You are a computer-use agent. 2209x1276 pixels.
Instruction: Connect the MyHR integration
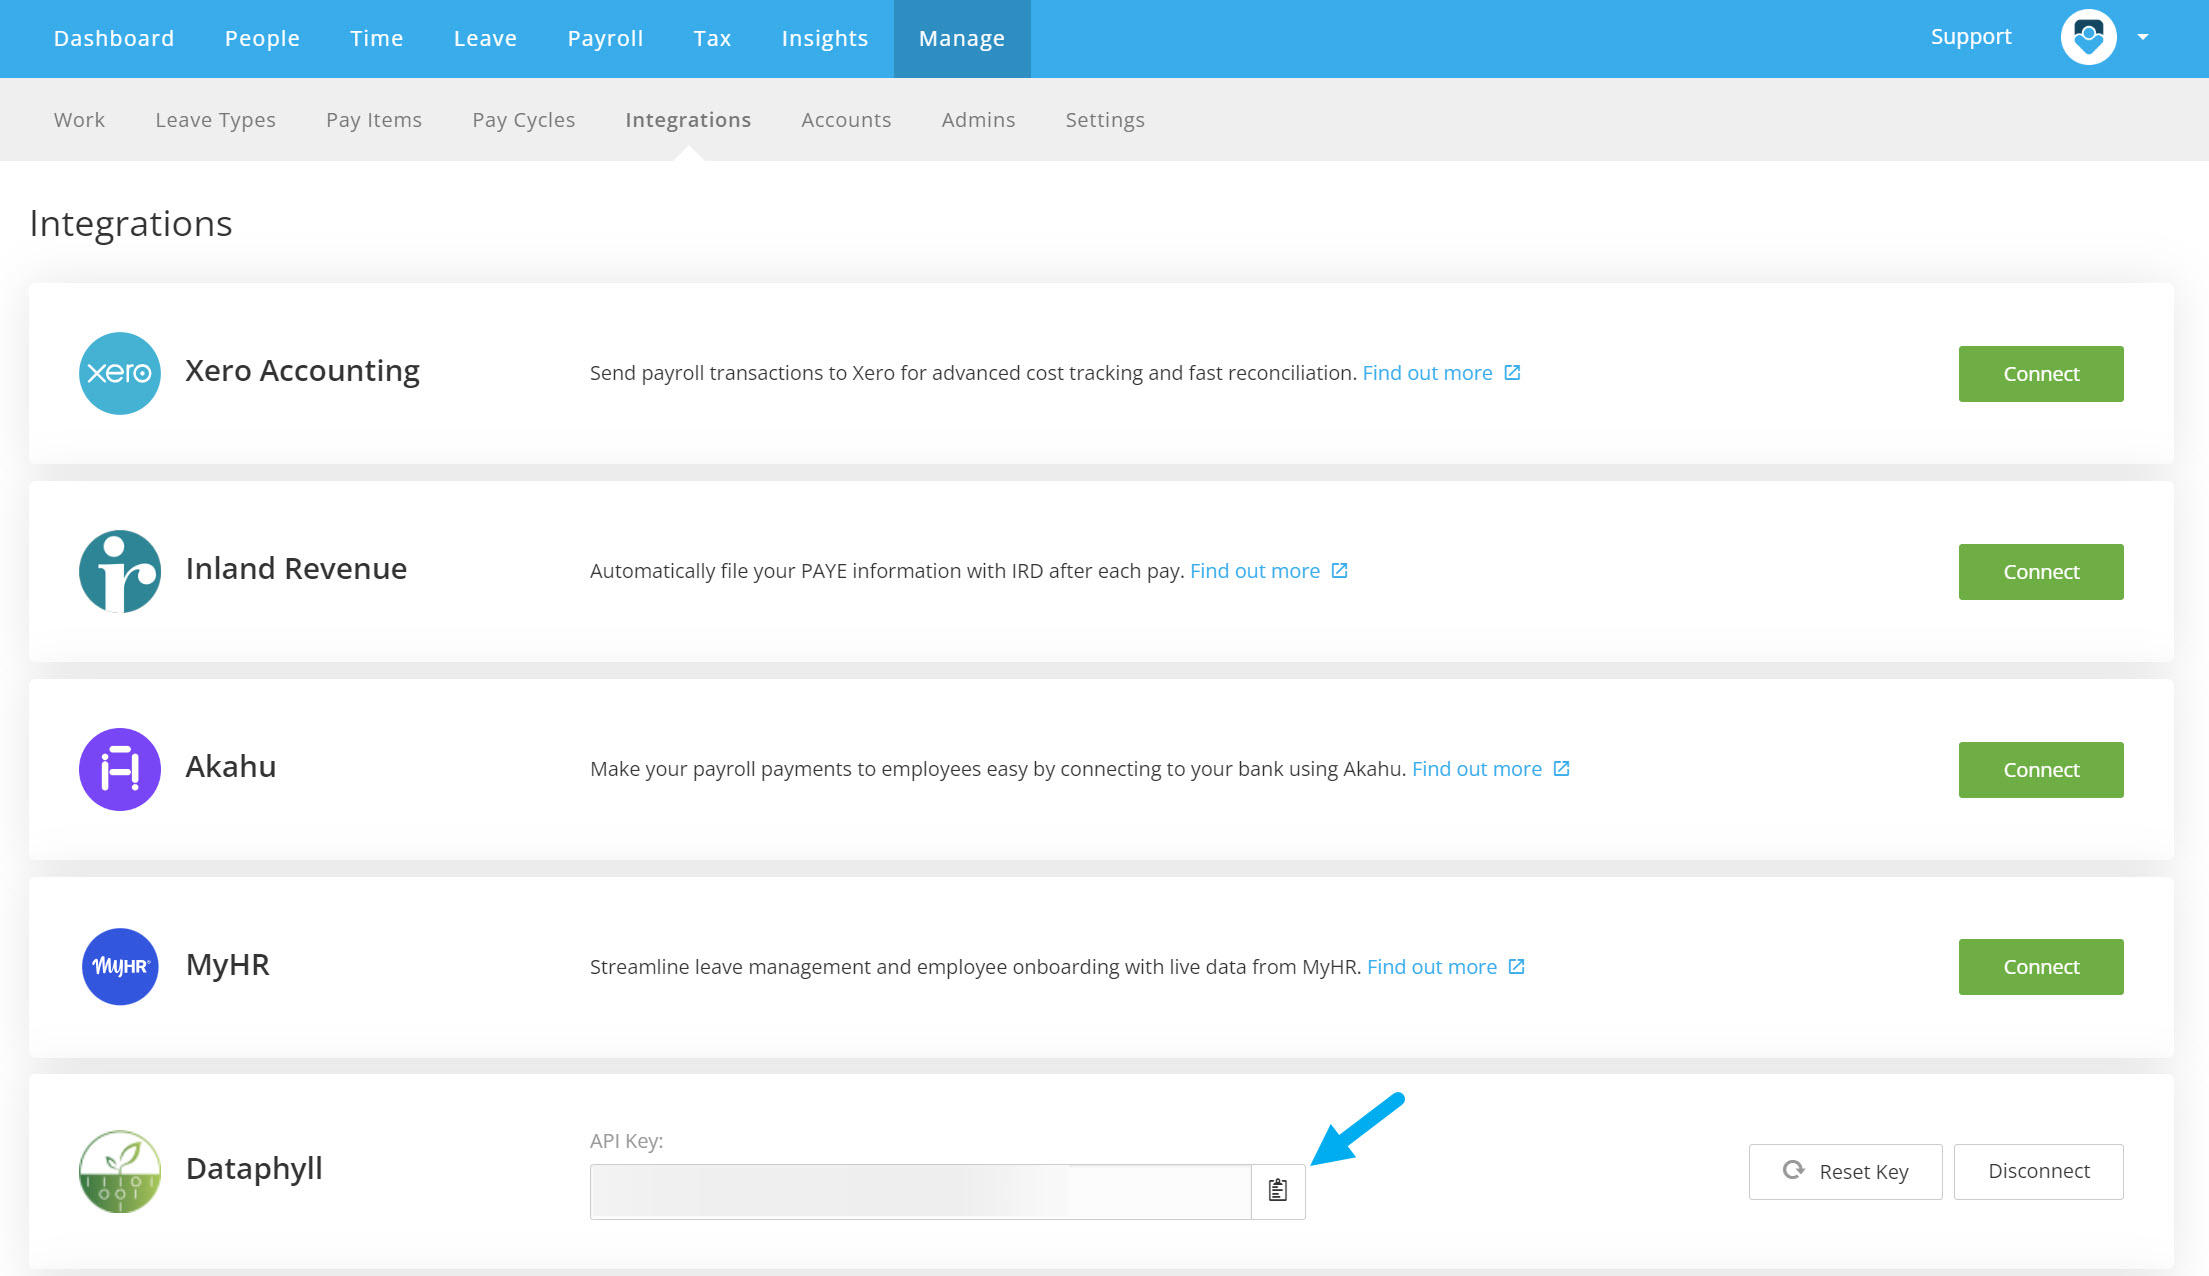pyautogui.click(x=2040, y=967)
